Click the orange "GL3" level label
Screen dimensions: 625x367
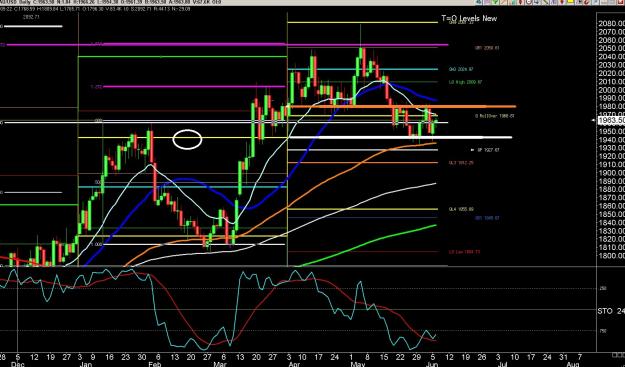(462, 163)
